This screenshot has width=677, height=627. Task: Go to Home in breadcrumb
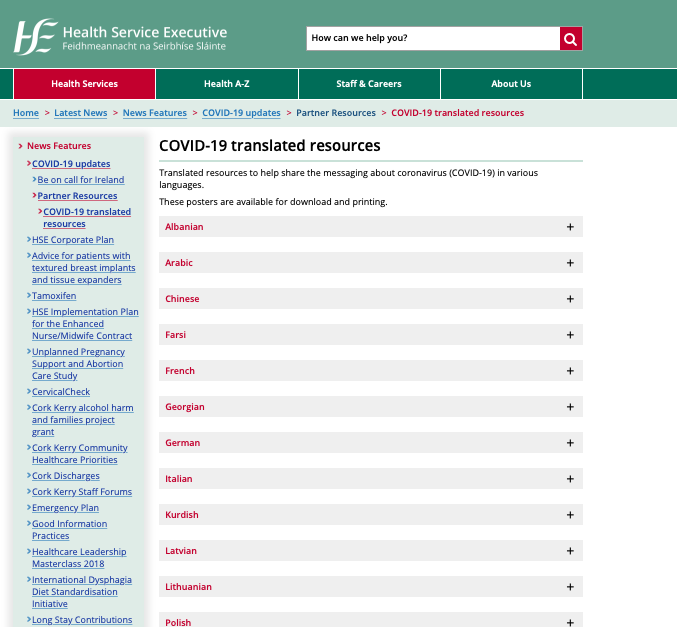[x=26, y=113]
